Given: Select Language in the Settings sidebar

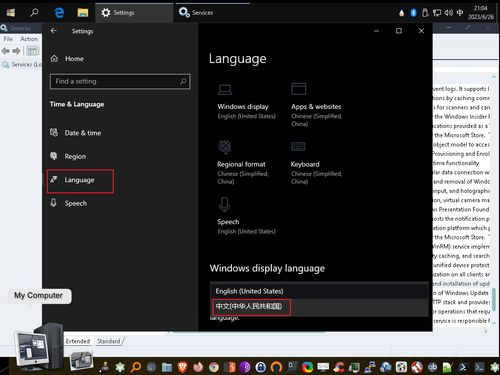Looking at the screenshot, I should (x=80, y=180).
